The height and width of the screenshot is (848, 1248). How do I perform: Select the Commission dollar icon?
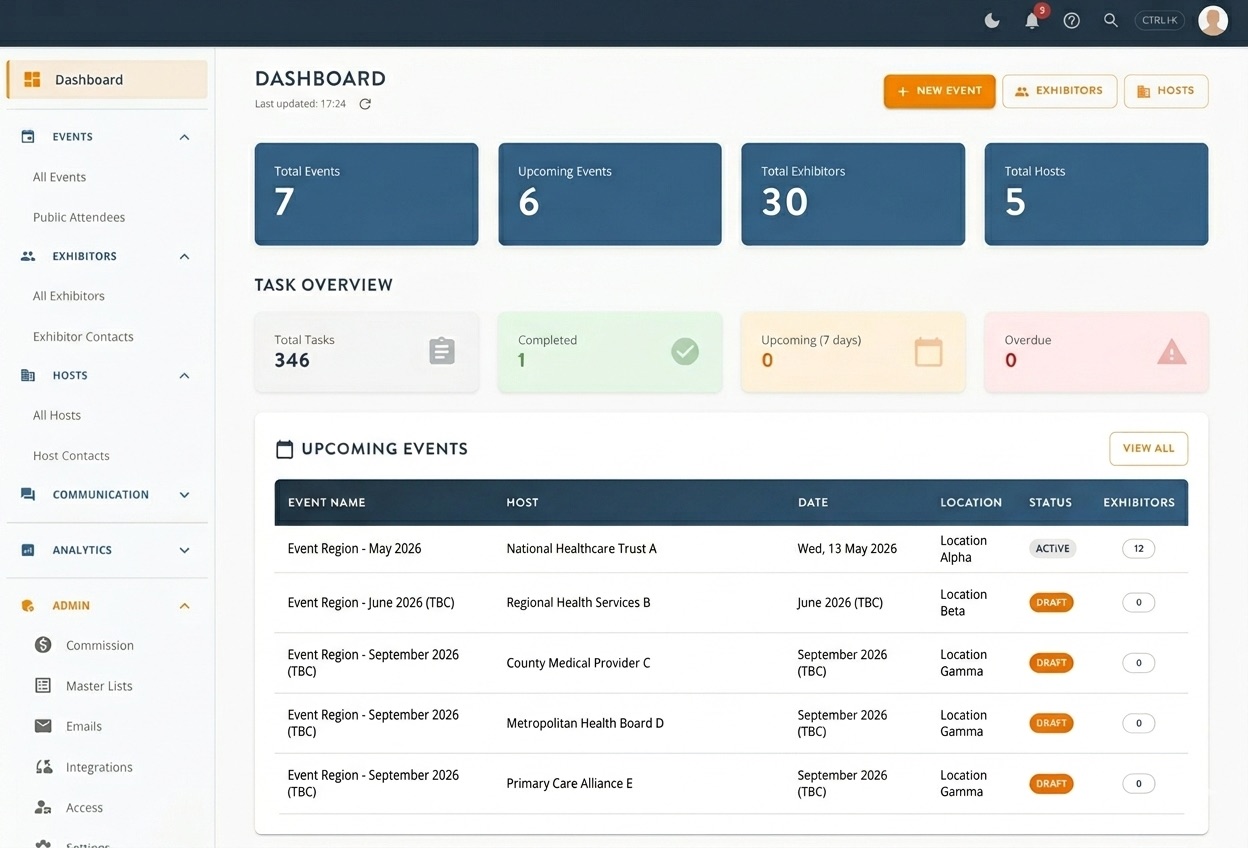coord(42,645)
